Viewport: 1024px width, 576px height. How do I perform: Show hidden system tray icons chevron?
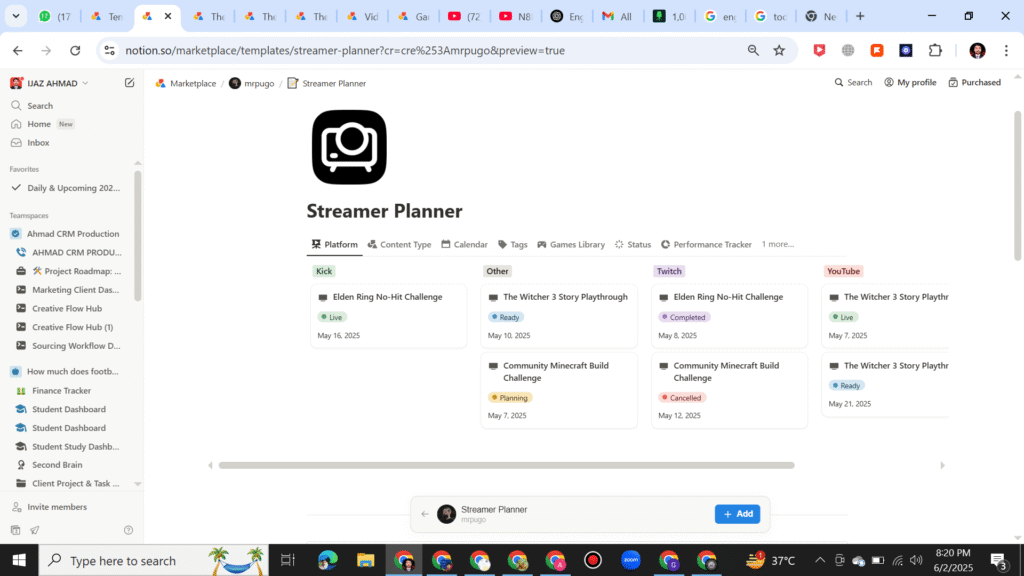(820, 560)
